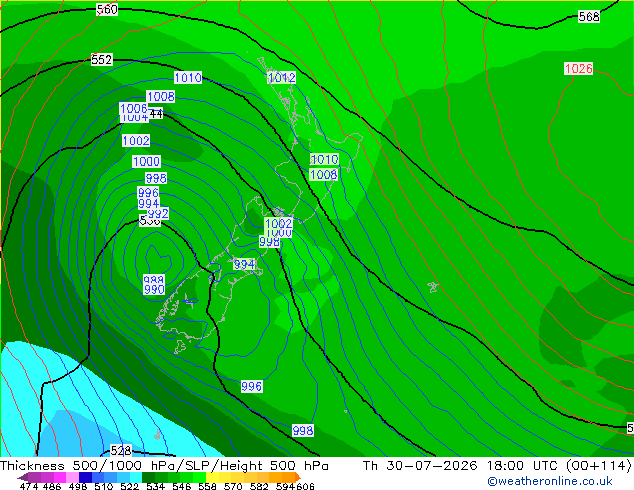Screen dimensions: 634x490
Task: Click legend value 510
Action: click(104, 486)
